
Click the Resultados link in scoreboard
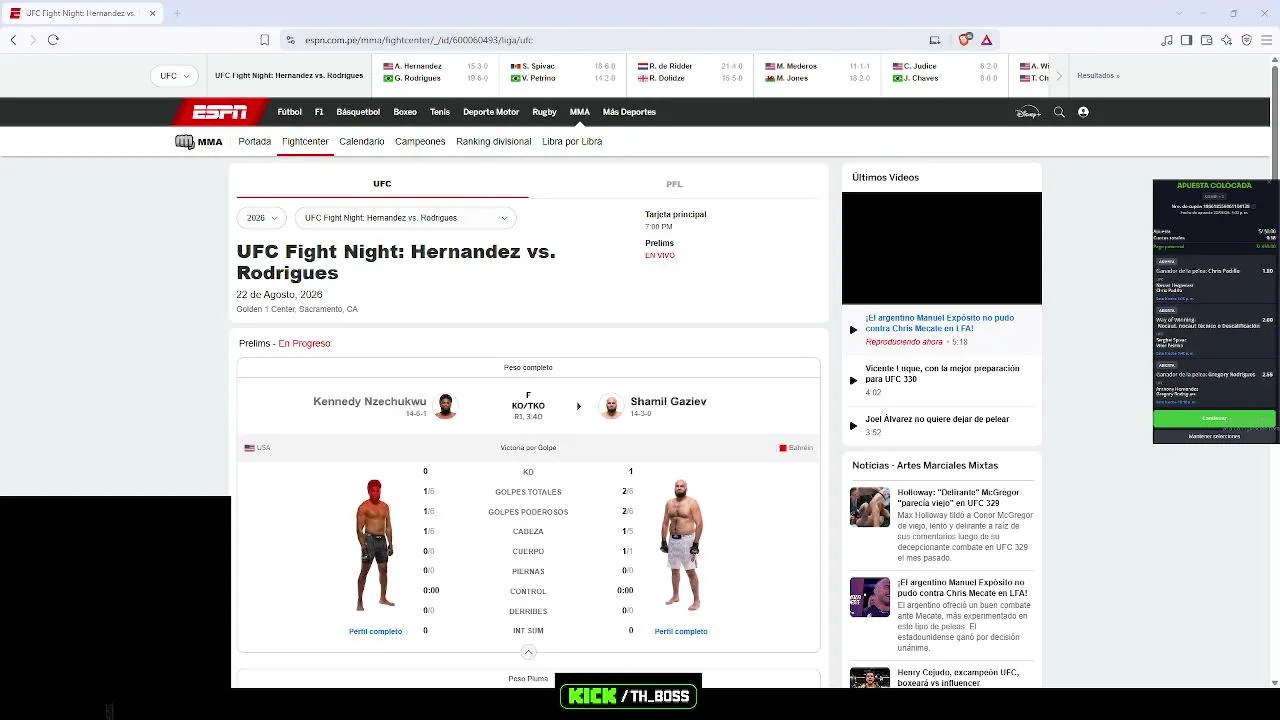click(1099, 76)
